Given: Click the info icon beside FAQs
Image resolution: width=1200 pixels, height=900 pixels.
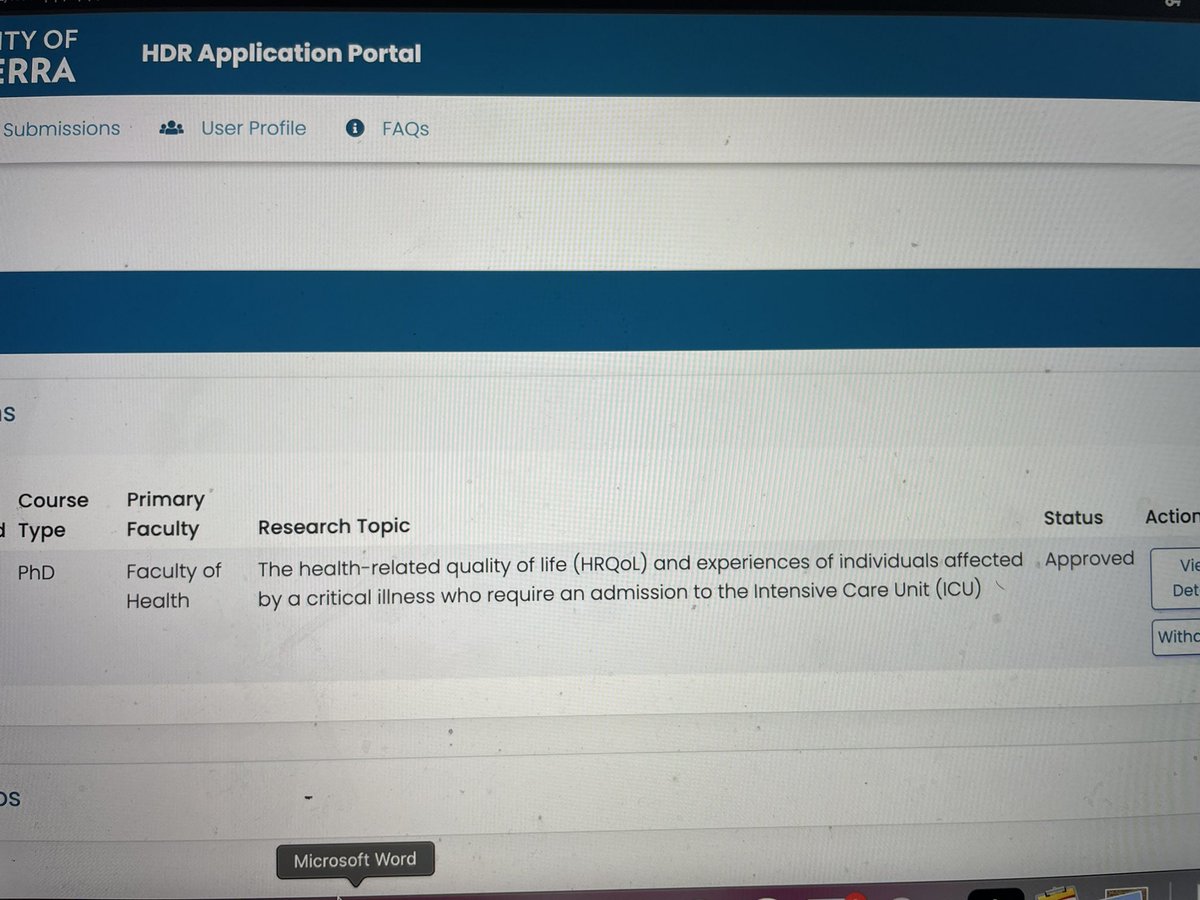Looking at the screenshot, I should click(x=354, y=128).
